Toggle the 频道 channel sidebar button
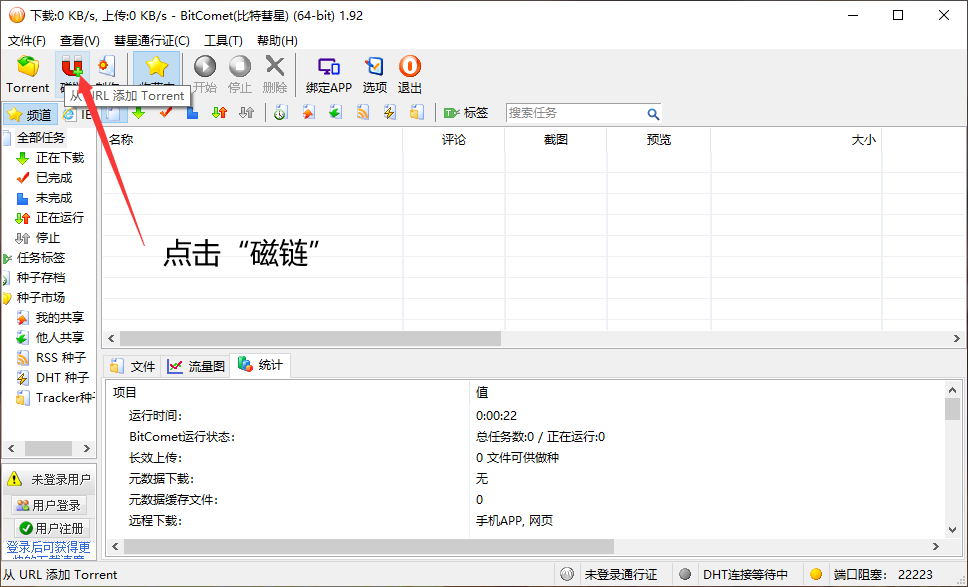Viewport: 968px width, 587px height. [x=29, y=114]
